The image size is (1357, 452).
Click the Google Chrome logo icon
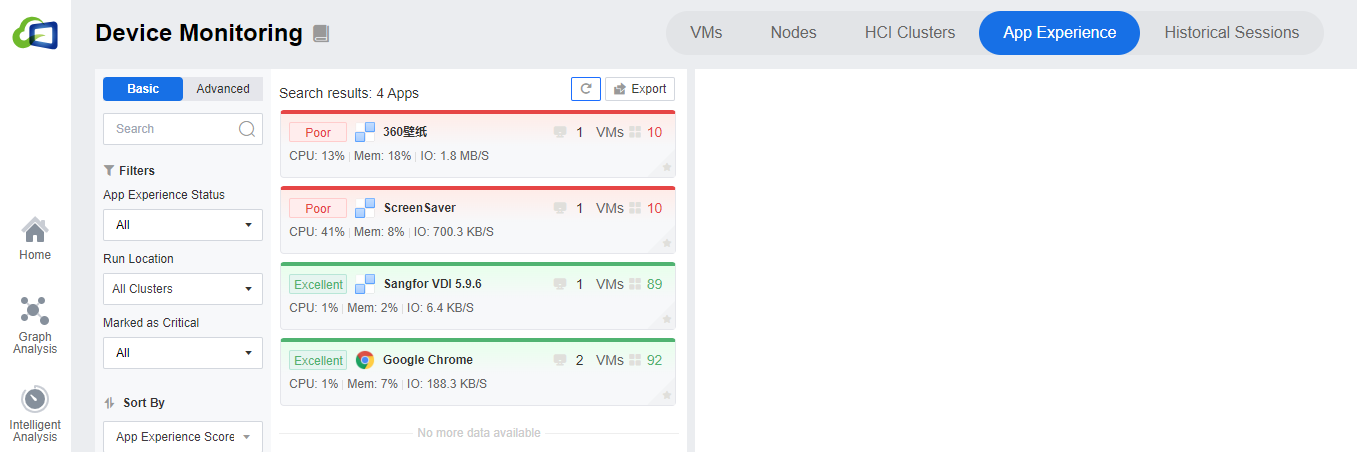coord(365,360)
